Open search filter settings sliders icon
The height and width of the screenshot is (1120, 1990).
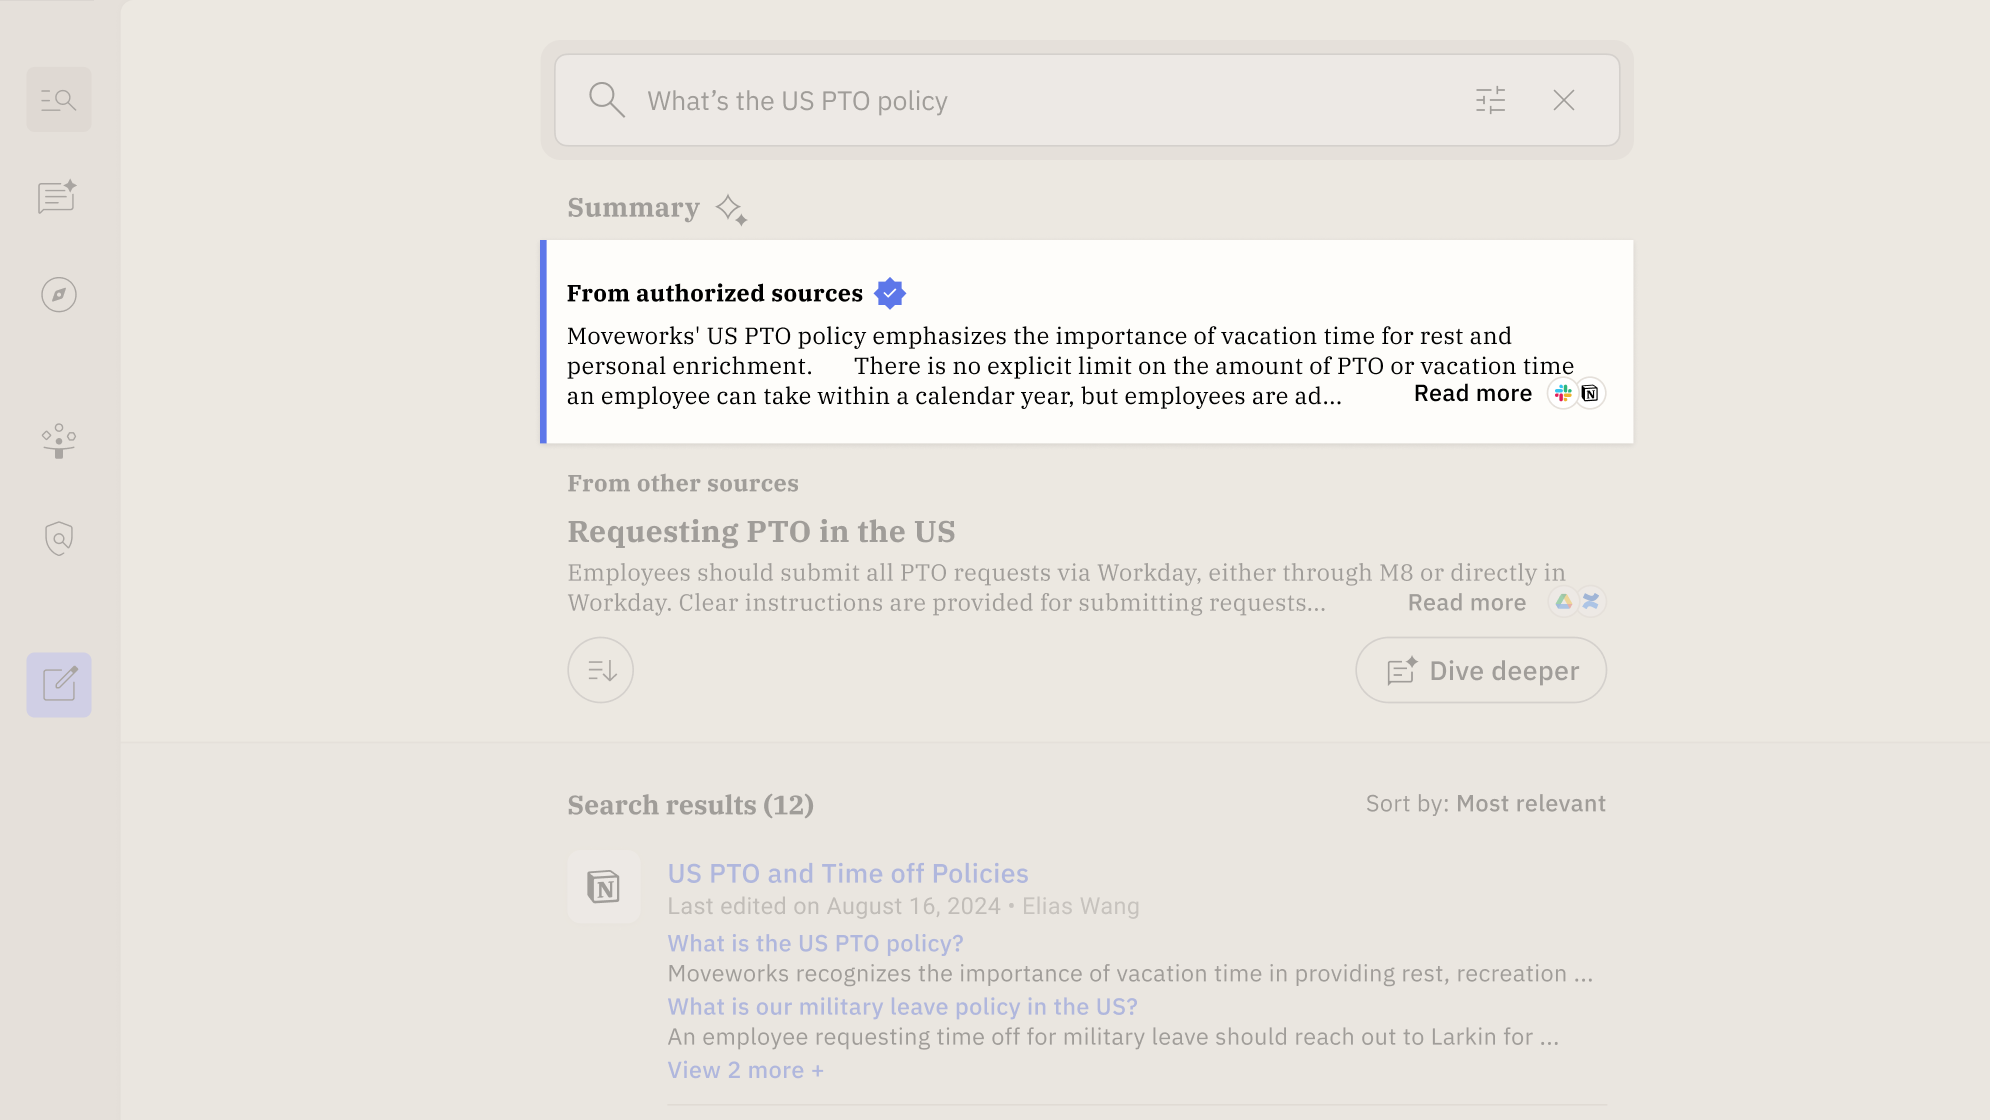(1490, 100)
